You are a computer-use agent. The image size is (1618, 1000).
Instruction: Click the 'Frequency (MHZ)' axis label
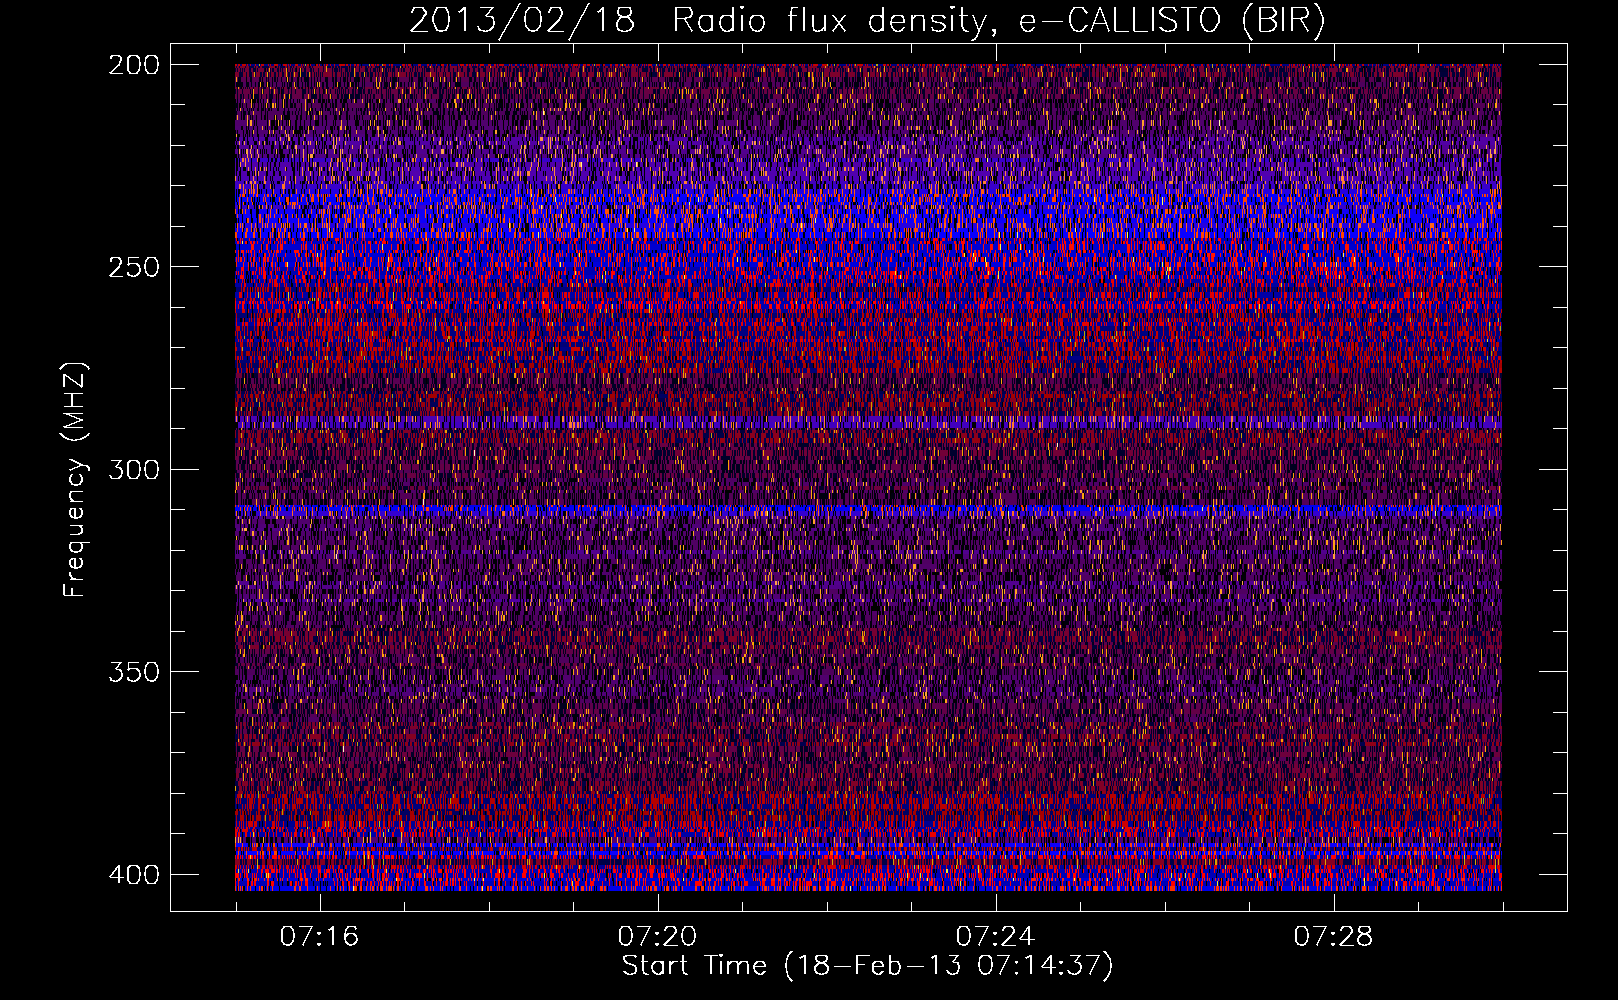pyautogui.click(x=75, y=479)
